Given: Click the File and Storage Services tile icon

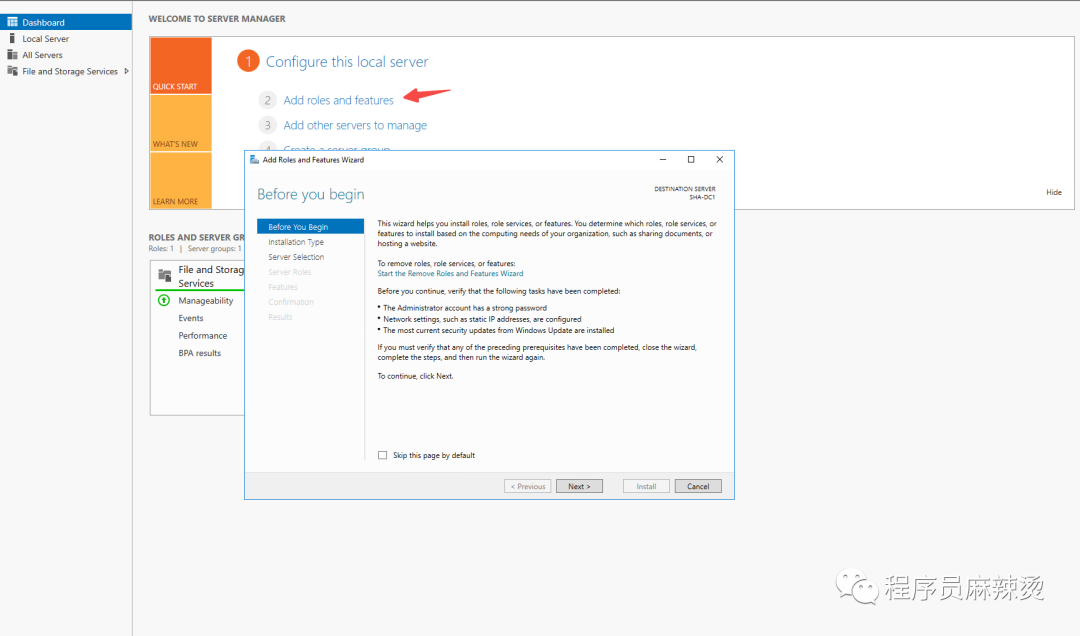Looking at the screenshot, I should pyautogui.click(x=165, y=276).
